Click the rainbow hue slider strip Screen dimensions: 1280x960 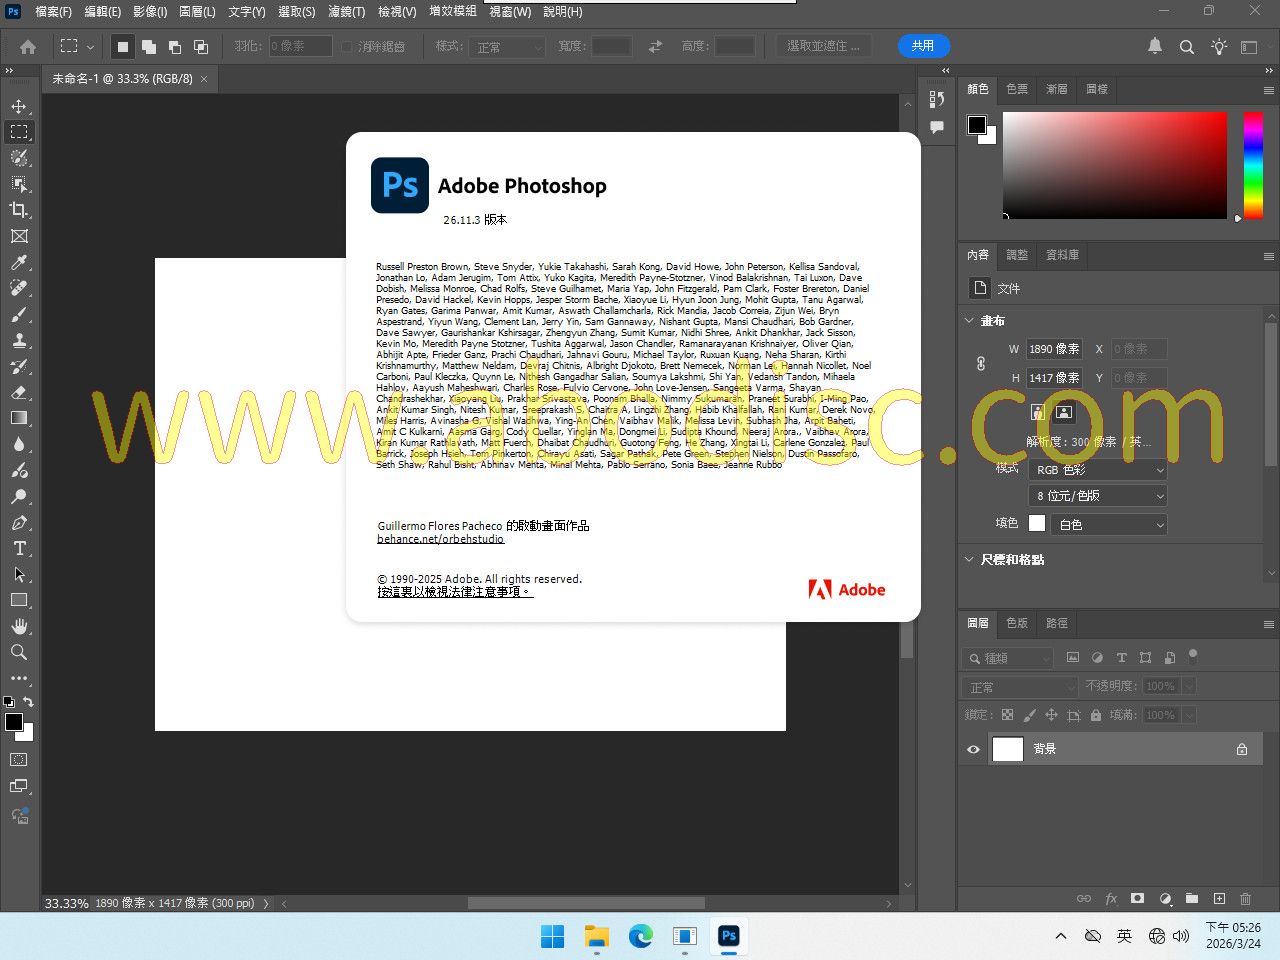click(x=1253, y=165)
